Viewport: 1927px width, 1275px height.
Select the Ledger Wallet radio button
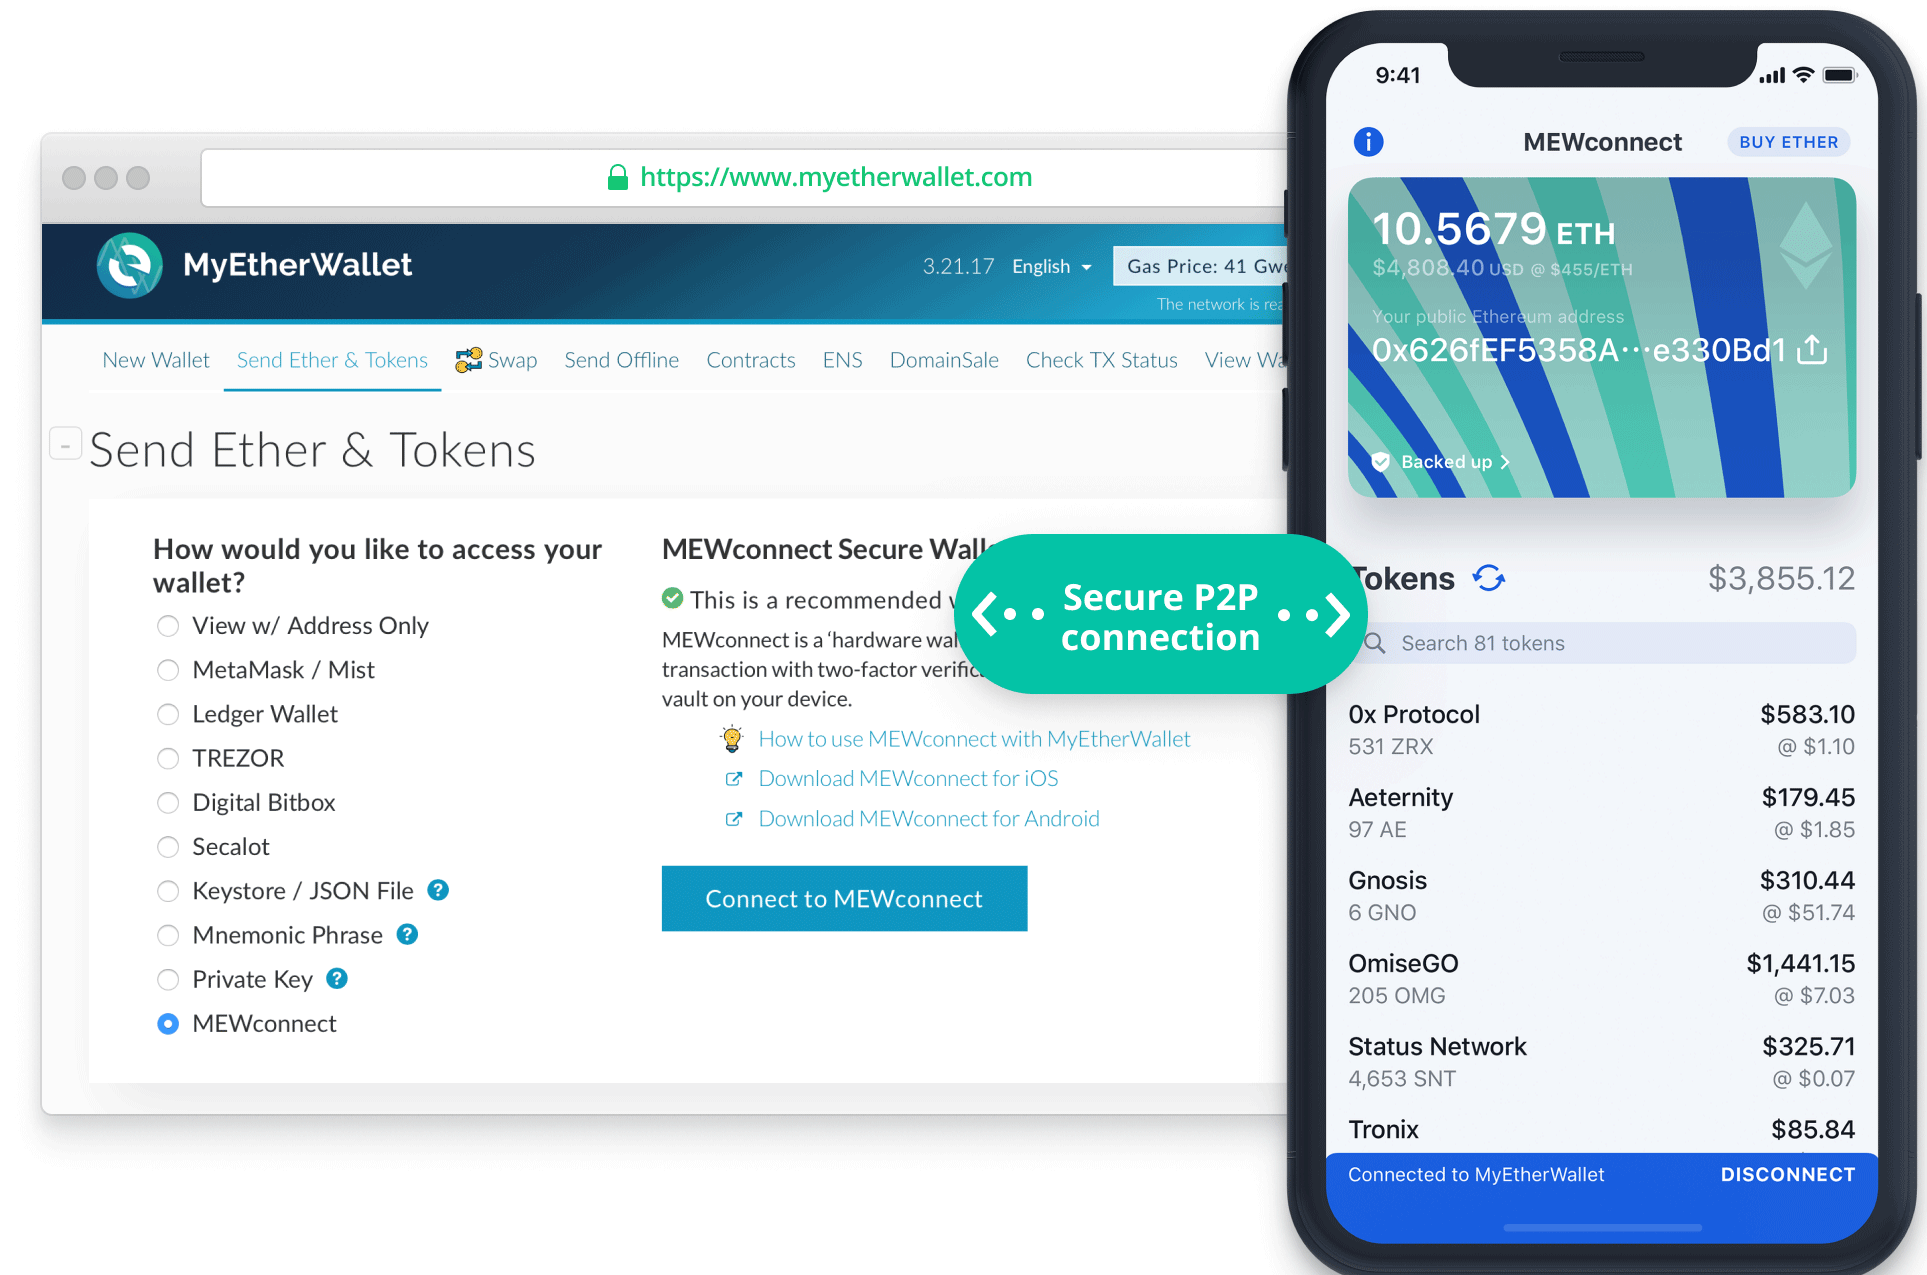[169, 714]
